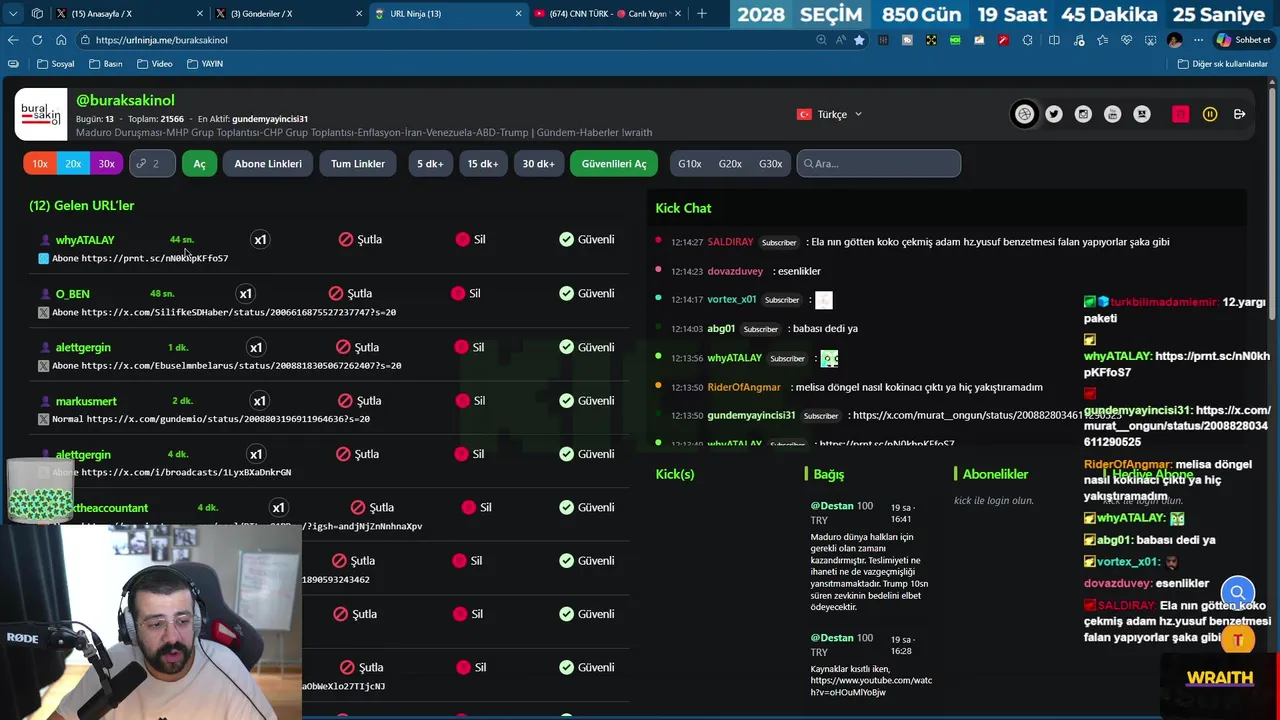Toggle the G30x filter
The width and height of the screenshot is (1280, 720).
tap(770, 163)
